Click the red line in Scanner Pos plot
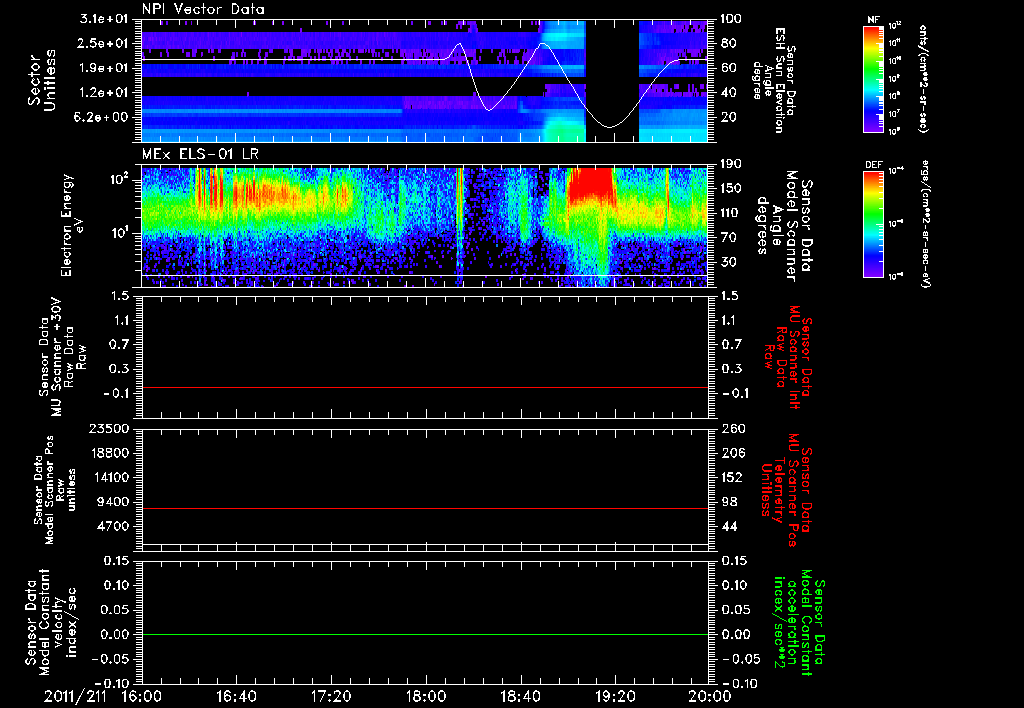1024x708 pixels. [x=424, y=508]
